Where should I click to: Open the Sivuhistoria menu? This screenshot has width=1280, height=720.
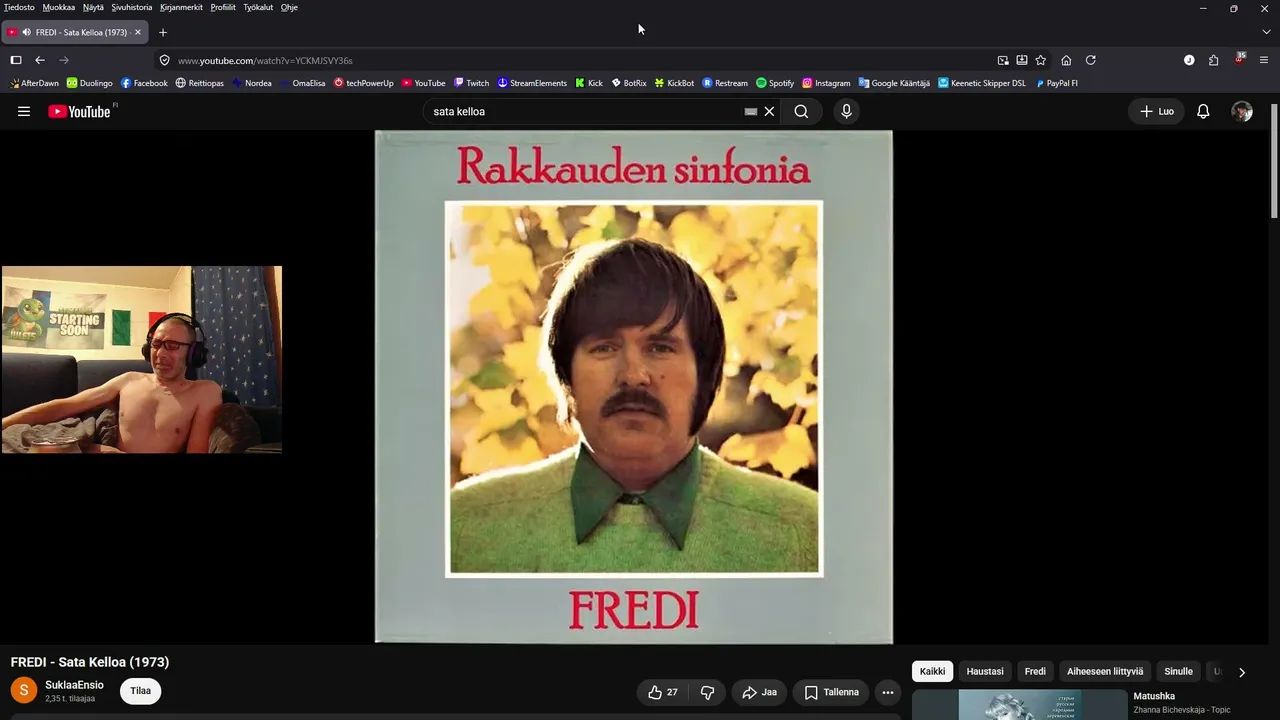coord(132,7)
